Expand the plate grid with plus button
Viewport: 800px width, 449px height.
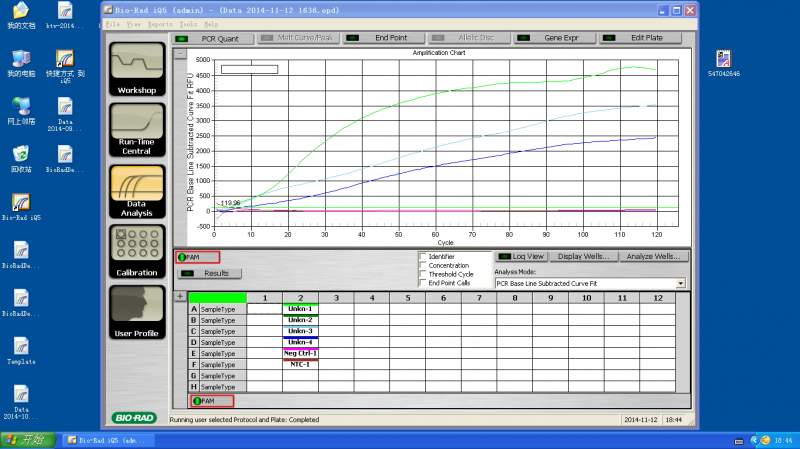click(180, 296)
